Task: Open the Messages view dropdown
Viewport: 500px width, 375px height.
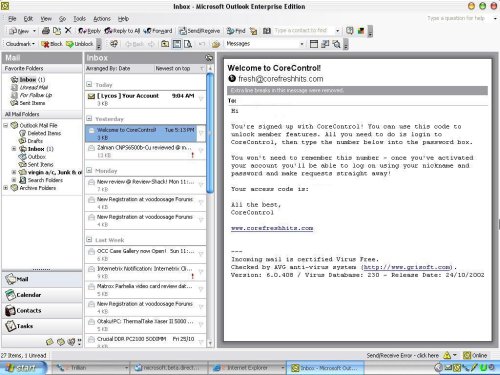Action: [x=302, y=44]
